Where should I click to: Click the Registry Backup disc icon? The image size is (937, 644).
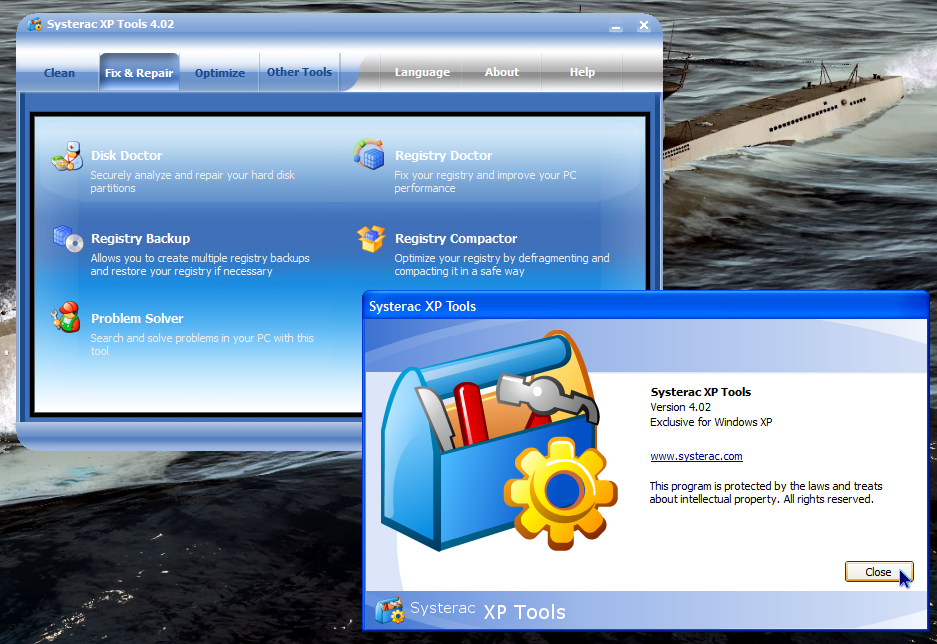tap(68, 239)
